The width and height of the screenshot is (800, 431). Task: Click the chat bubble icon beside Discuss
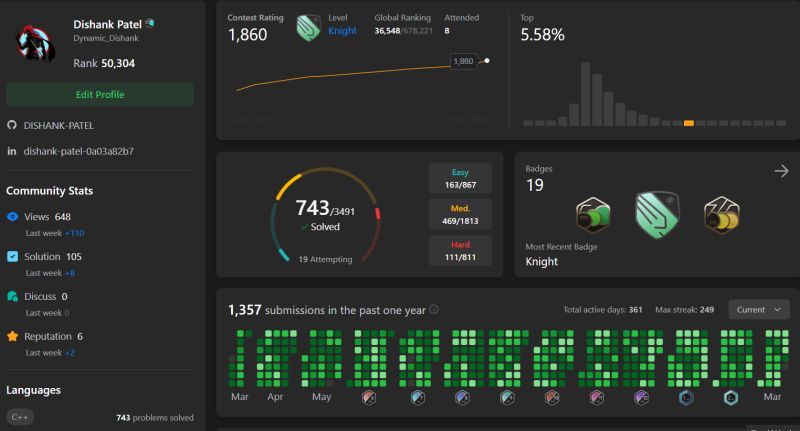[13, 296]
